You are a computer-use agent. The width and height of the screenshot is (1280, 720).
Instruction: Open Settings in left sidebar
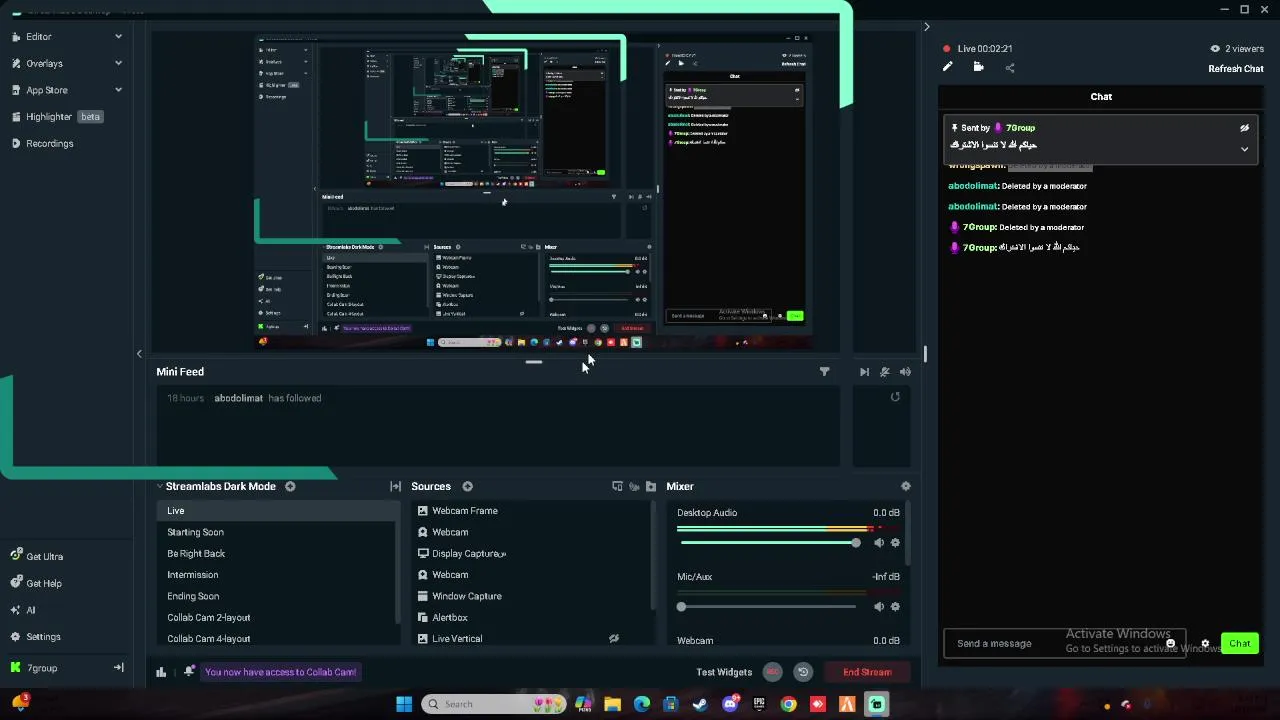coord(43,637)
